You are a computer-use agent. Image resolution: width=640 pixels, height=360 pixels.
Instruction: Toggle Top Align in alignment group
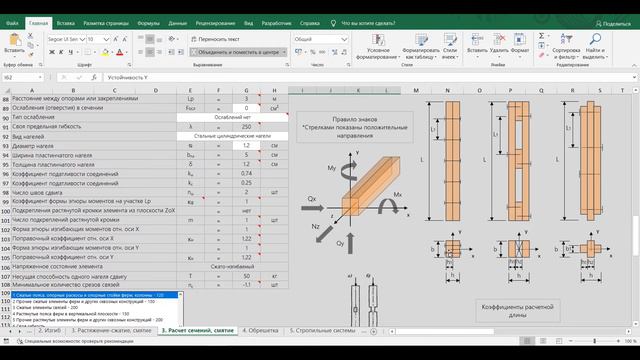click(x=141, y=39)
